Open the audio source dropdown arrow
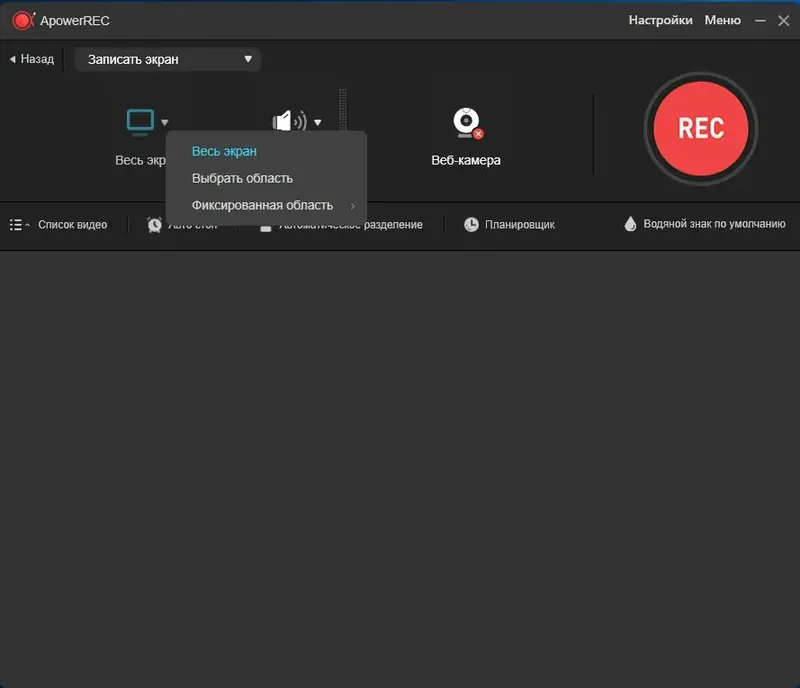 tap(317, 121)
